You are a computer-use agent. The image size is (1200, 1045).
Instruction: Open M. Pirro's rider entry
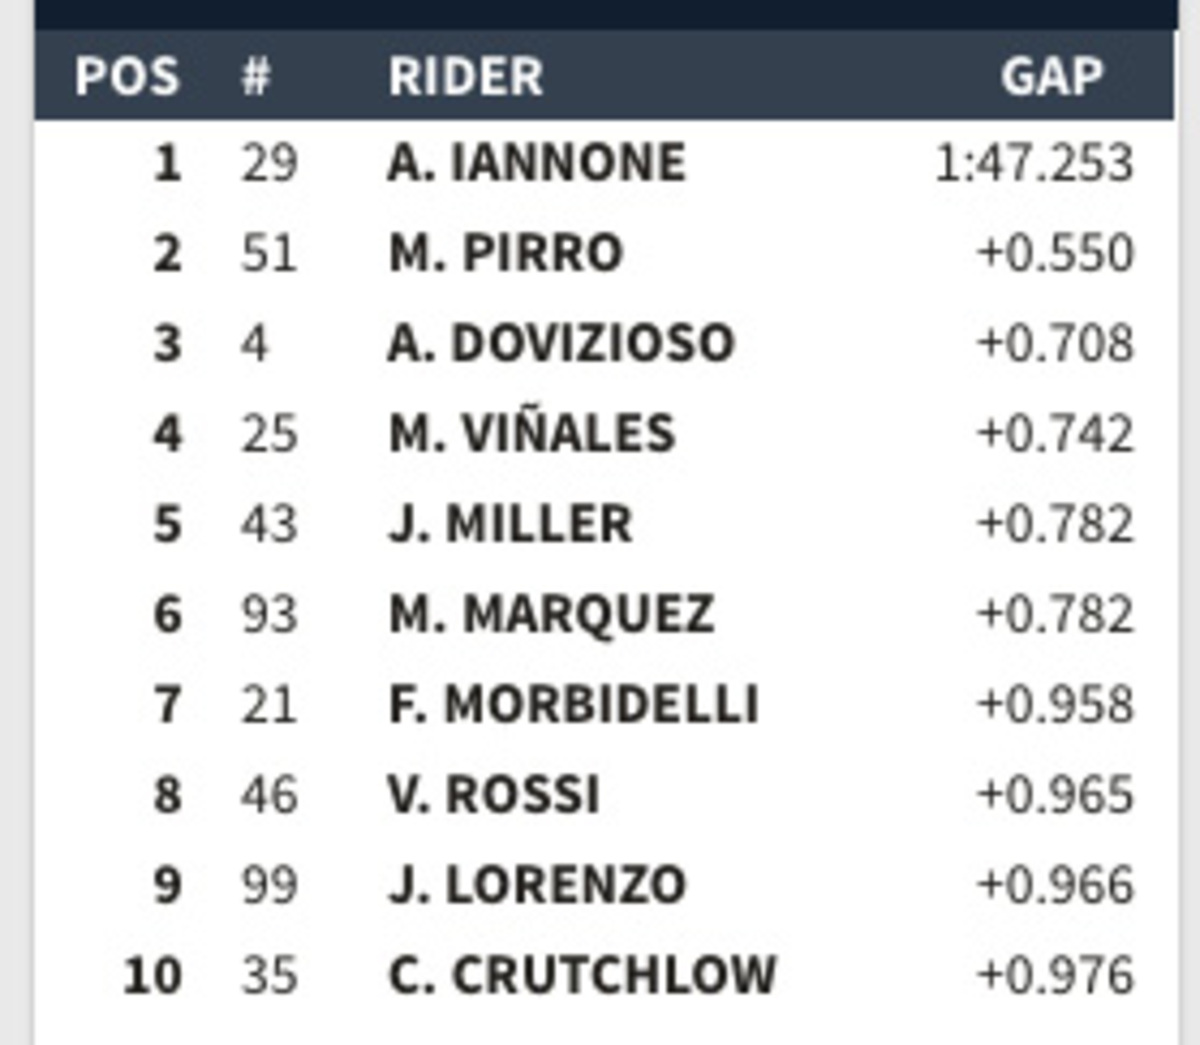coord(505,252)
